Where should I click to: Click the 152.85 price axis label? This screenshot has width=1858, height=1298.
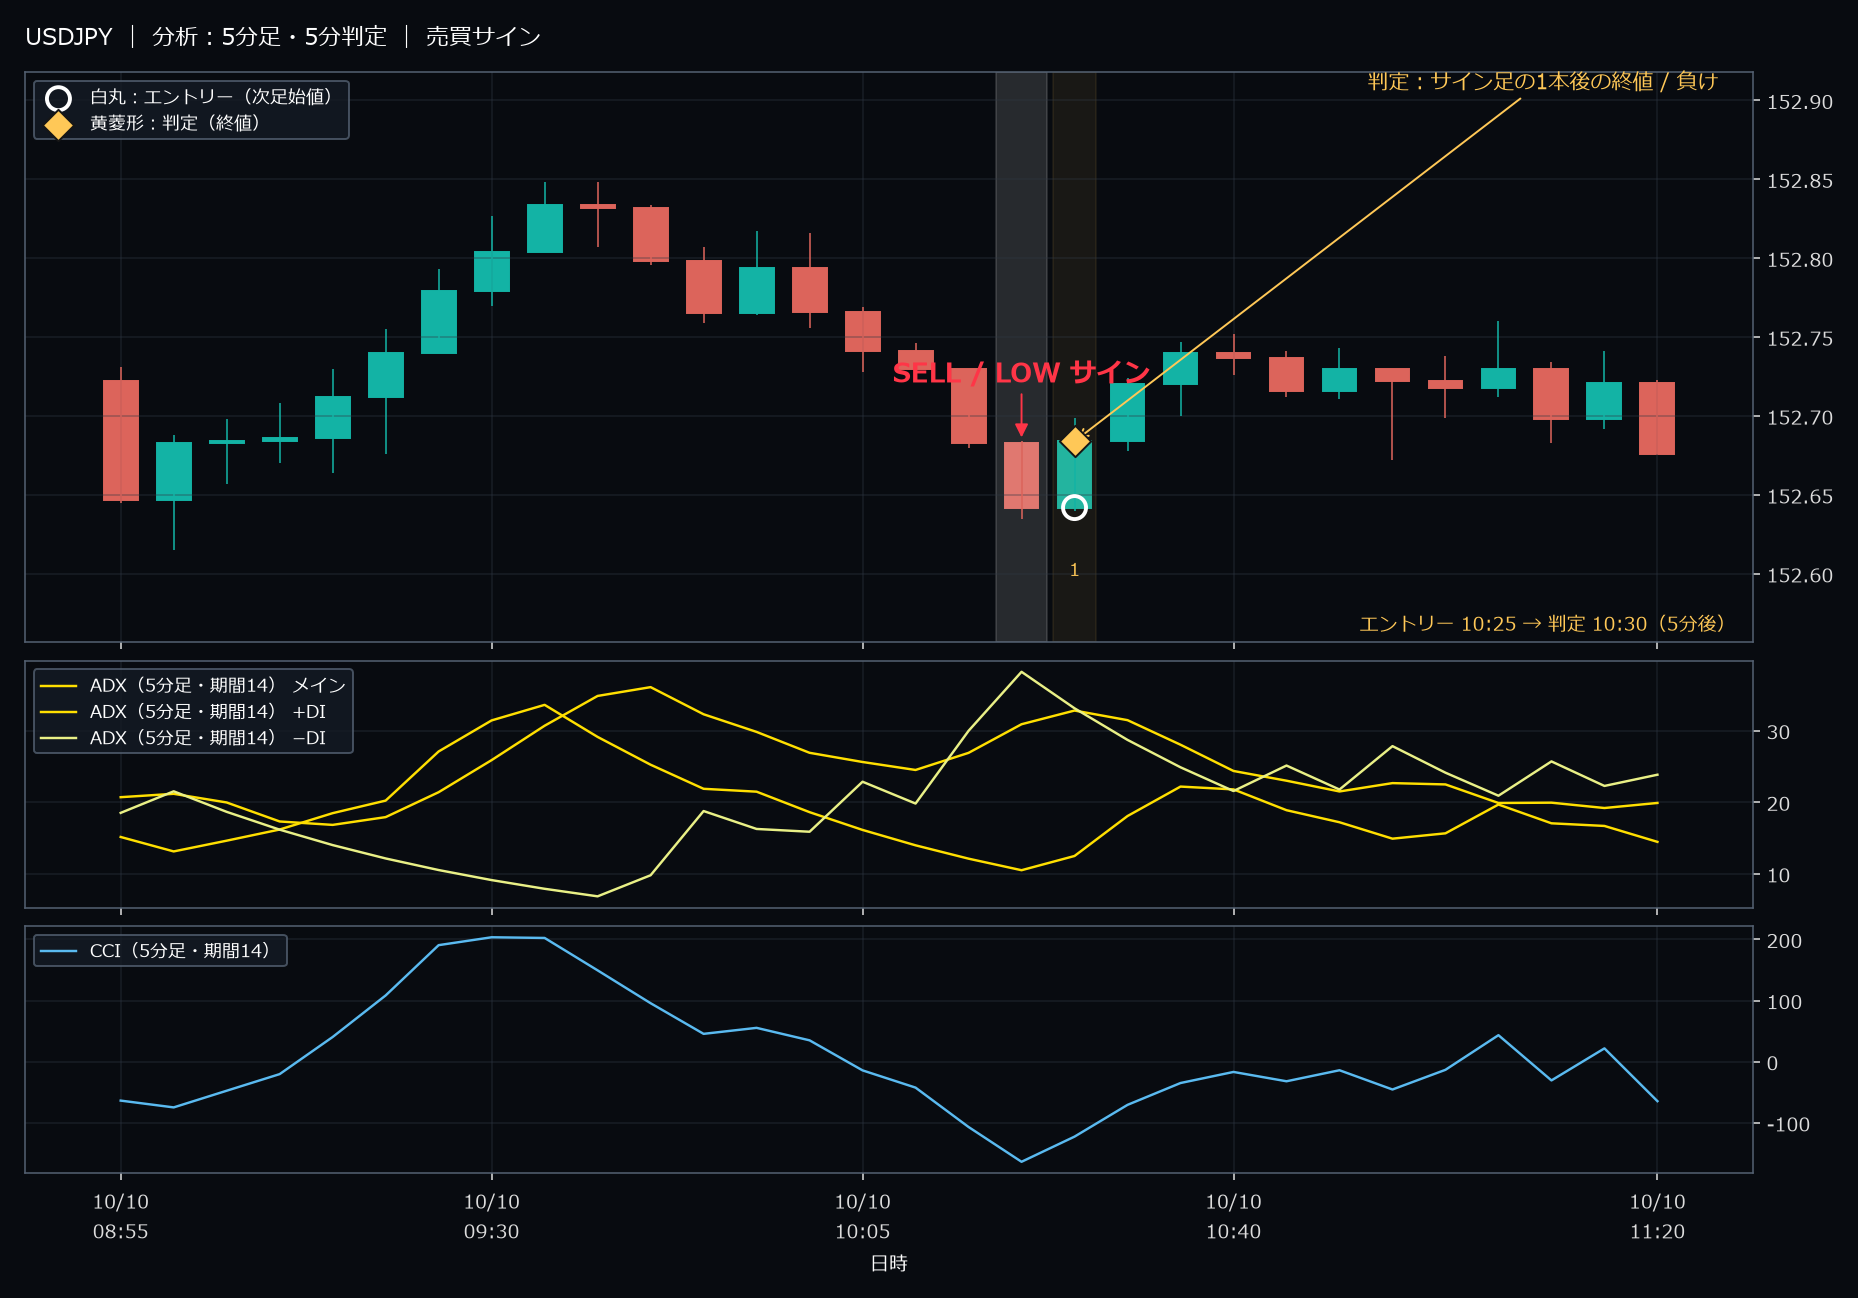tap(1800, 181)
